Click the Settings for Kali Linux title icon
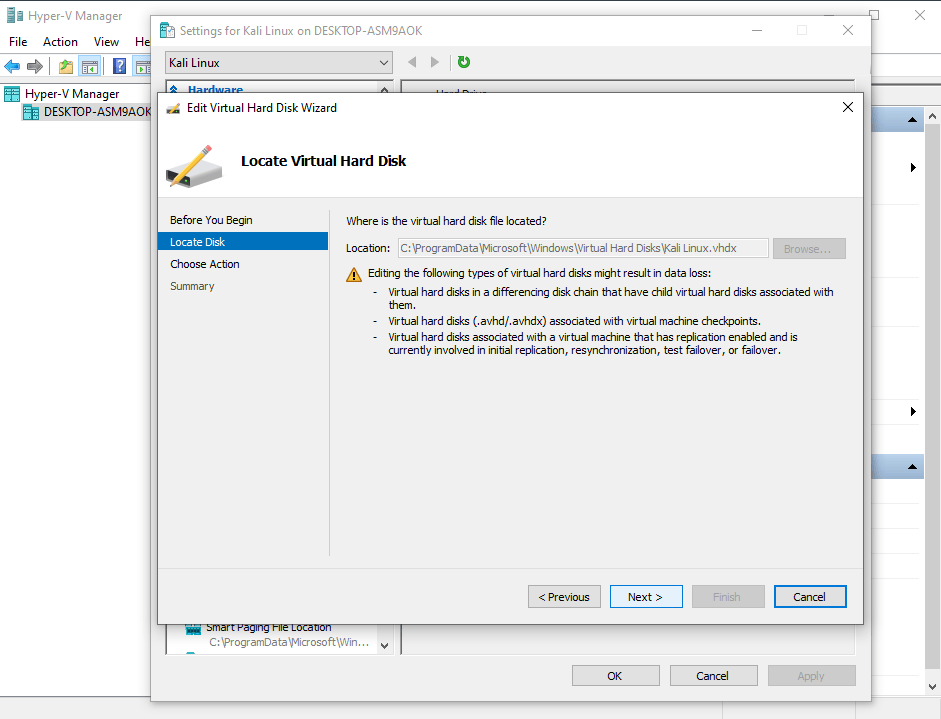The image size is (941, 719). (167, 31)
